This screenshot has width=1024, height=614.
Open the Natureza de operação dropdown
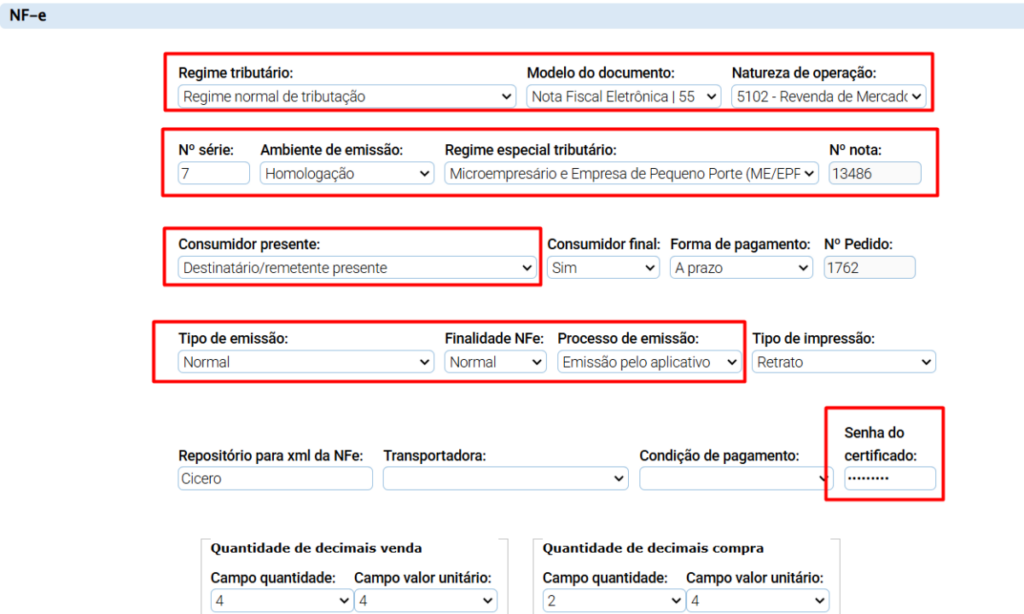828,97
